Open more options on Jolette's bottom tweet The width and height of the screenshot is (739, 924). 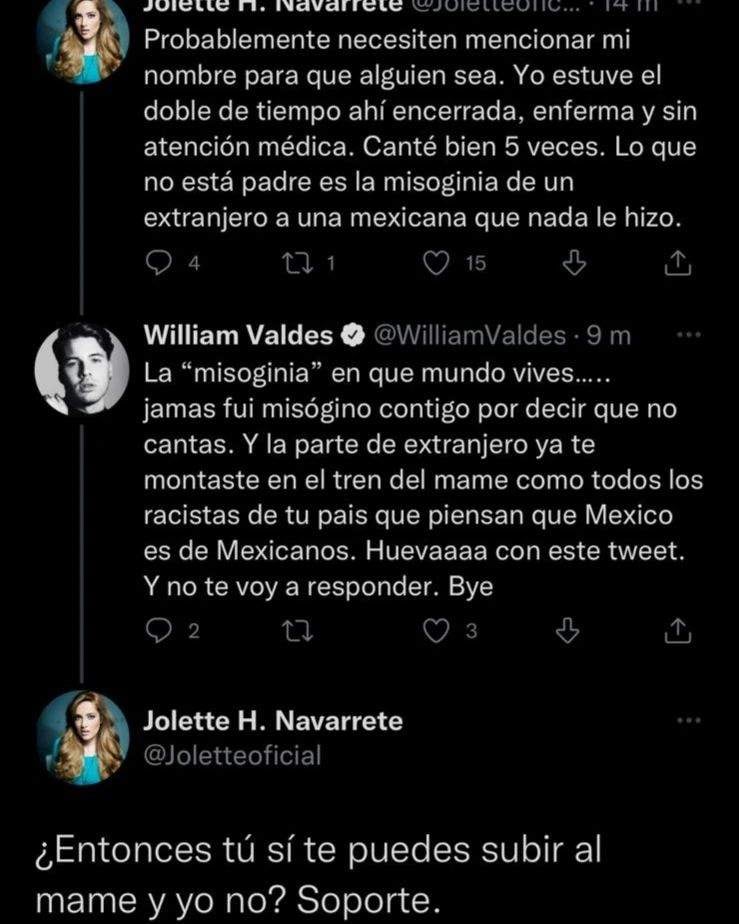(689, 721)
